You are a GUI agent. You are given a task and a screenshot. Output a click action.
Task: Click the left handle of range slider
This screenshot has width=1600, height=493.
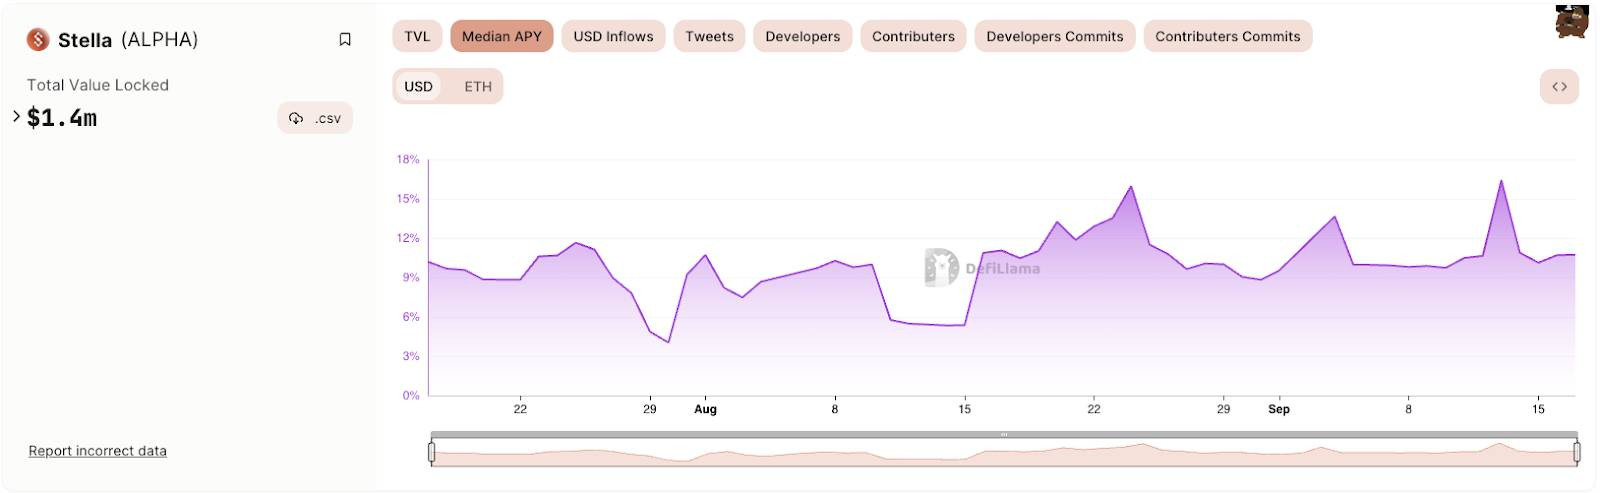pos(431,453)
